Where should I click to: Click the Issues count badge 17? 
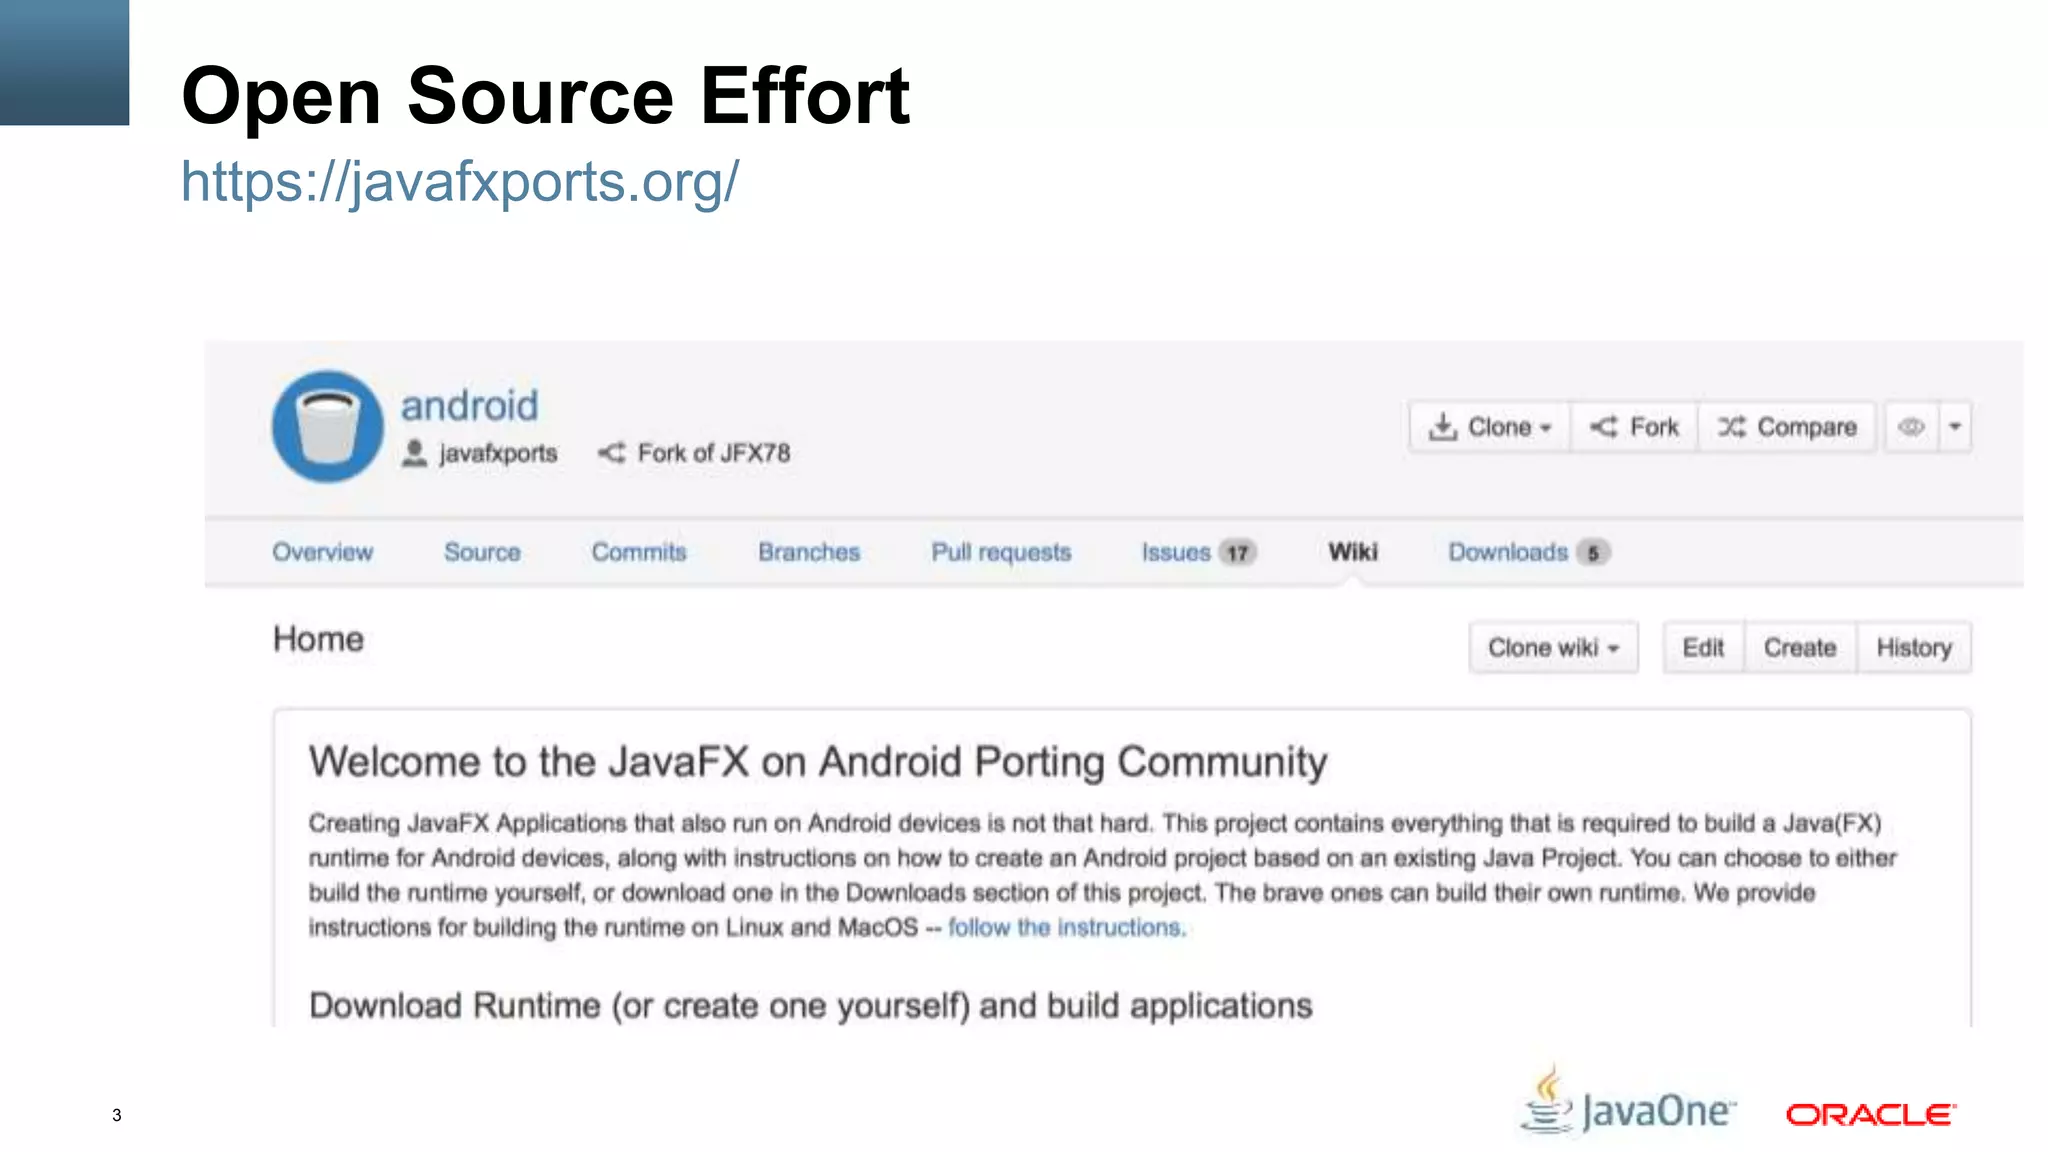1238,553
